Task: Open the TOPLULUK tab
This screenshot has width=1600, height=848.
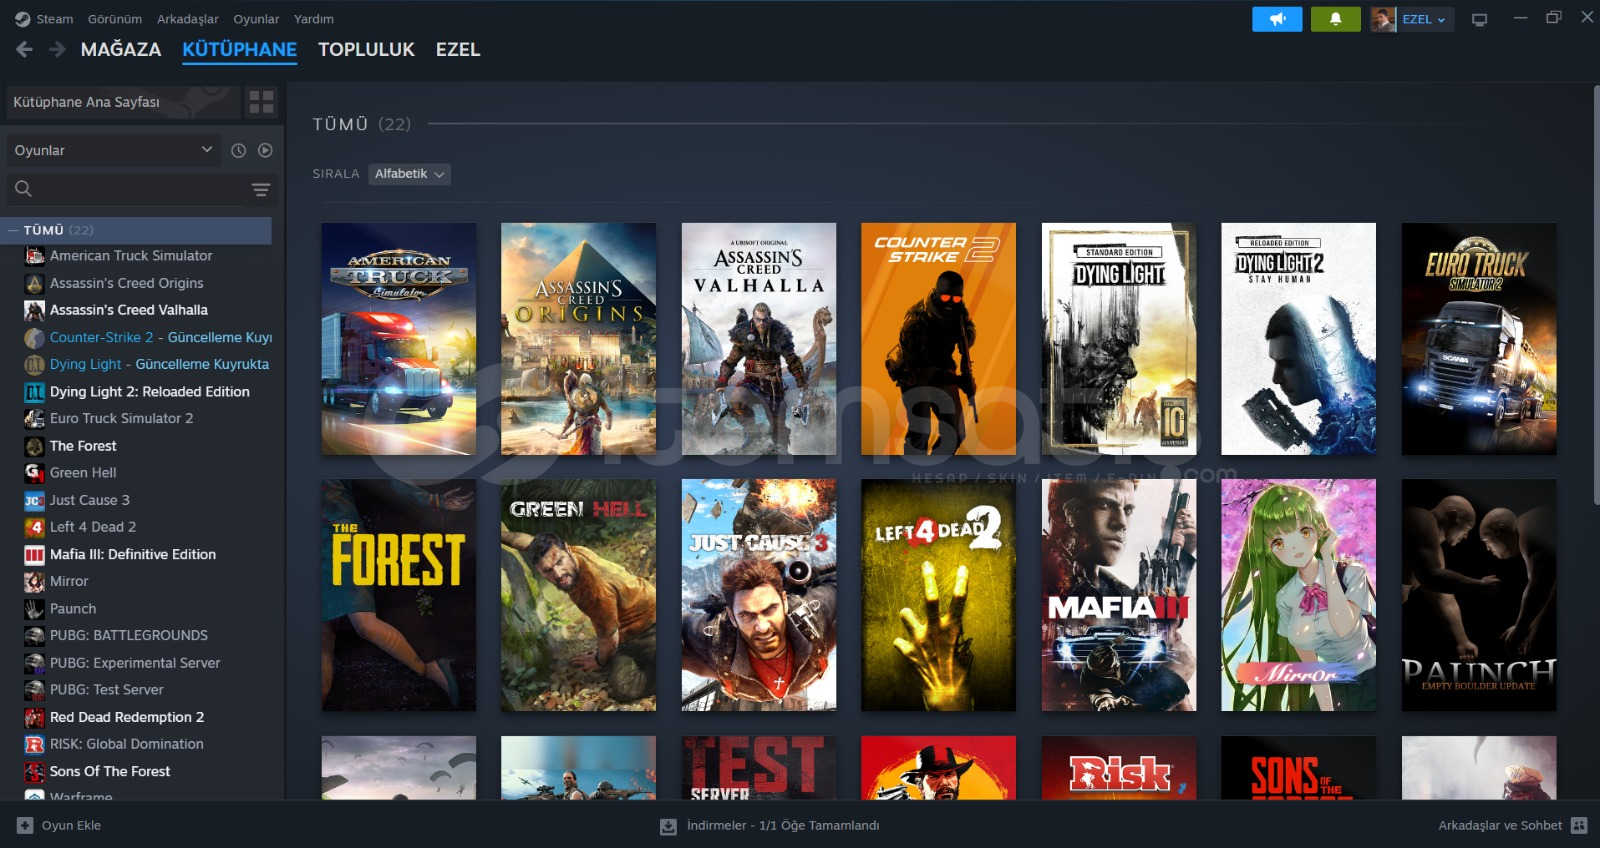Action: point(366,49)
